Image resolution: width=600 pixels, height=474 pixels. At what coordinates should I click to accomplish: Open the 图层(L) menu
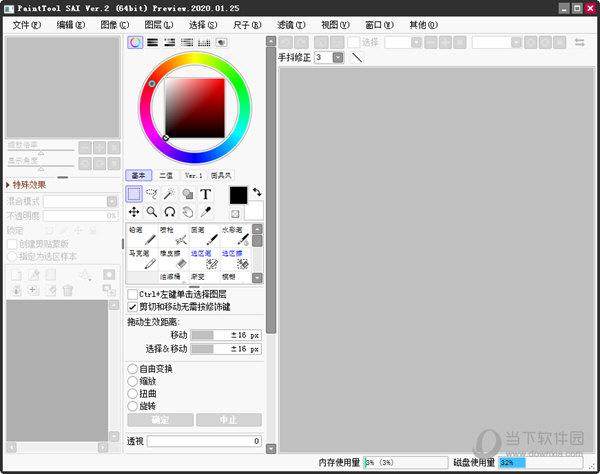159,25
